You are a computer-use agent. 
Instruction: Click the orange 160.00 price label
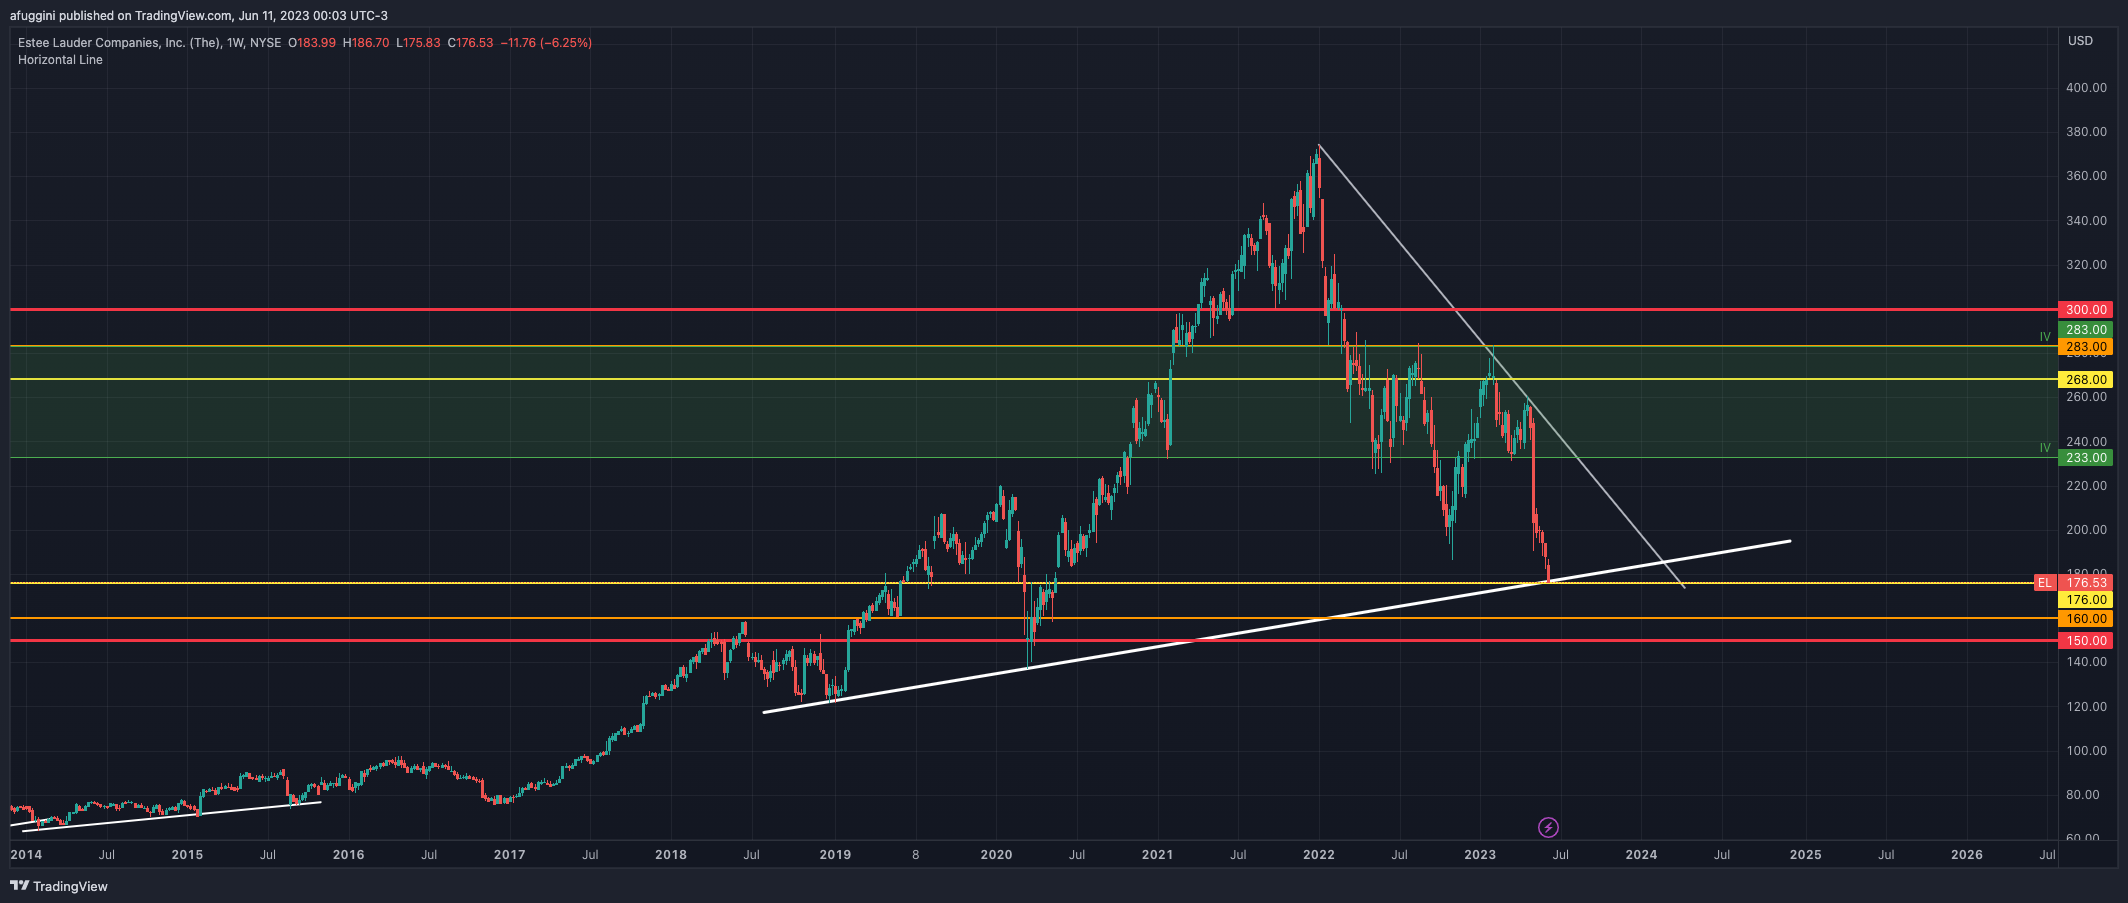(x=2086, y=619)
